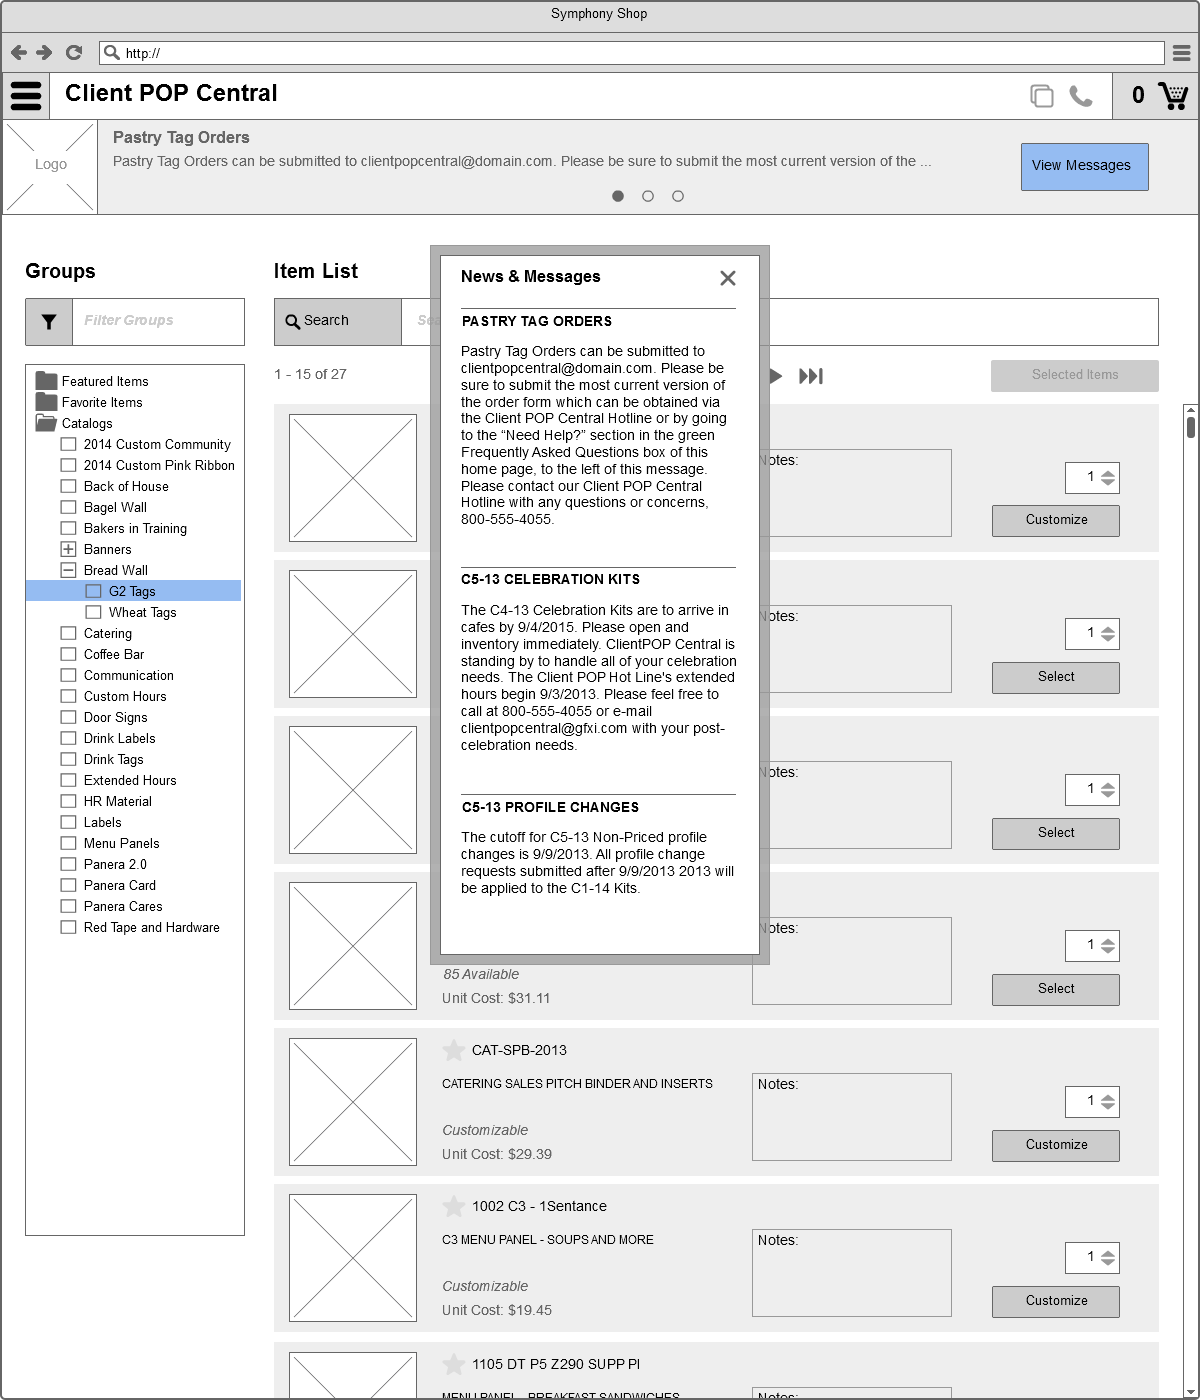Select Panera 2.0 in groups tree
This screenshot has width=1200, height=1400.
tap(115, 864)
